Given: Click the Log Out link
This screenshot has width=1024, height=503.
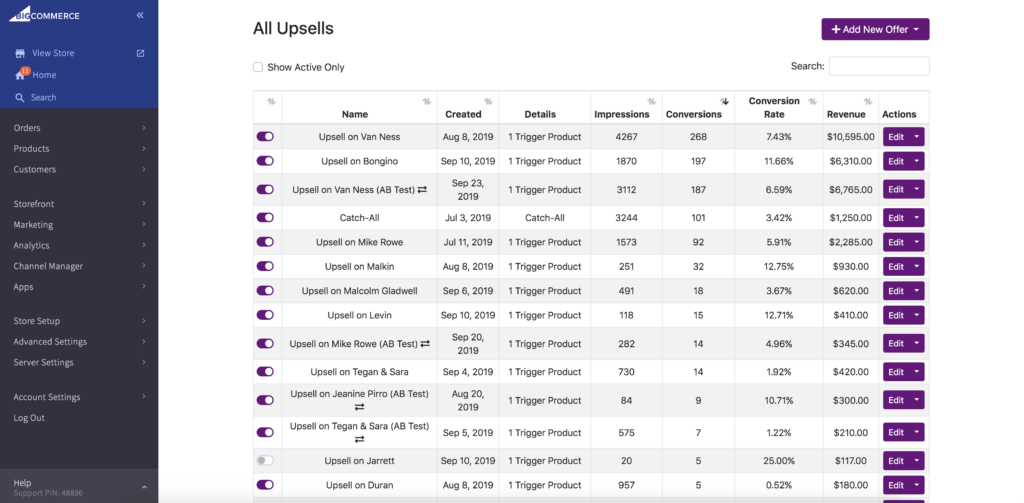Looking at the screenshot, I should coord(29,417).
